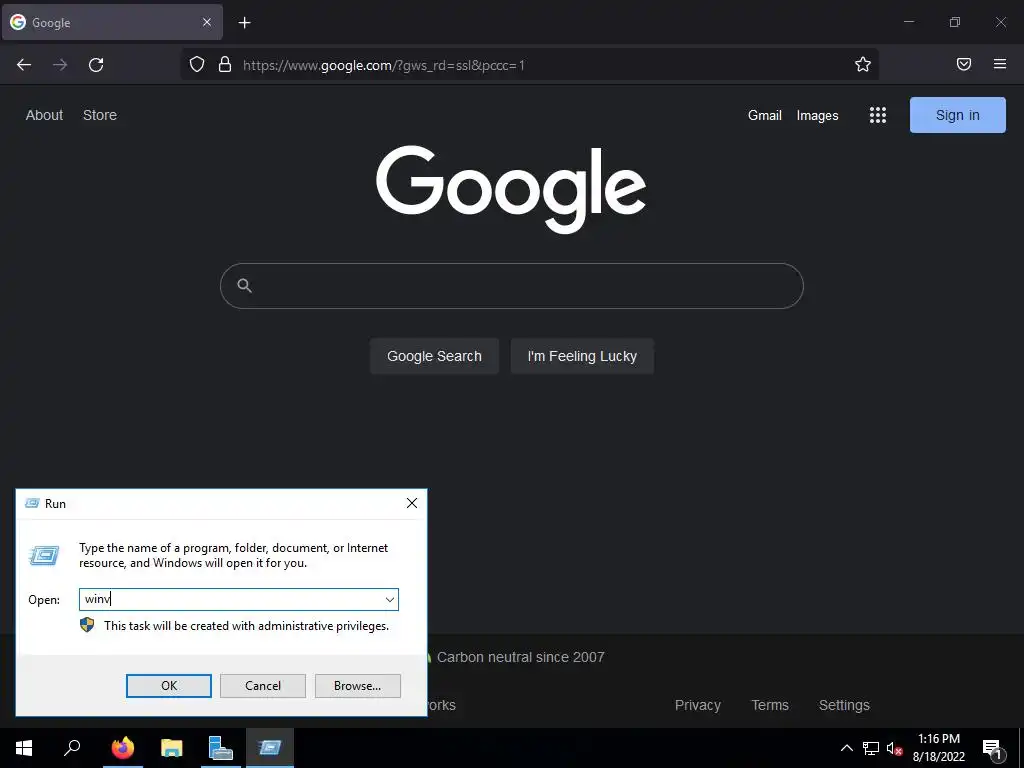Open the Terms footer link
Viewport: 1024px width, 768px height.
point(770,705)
